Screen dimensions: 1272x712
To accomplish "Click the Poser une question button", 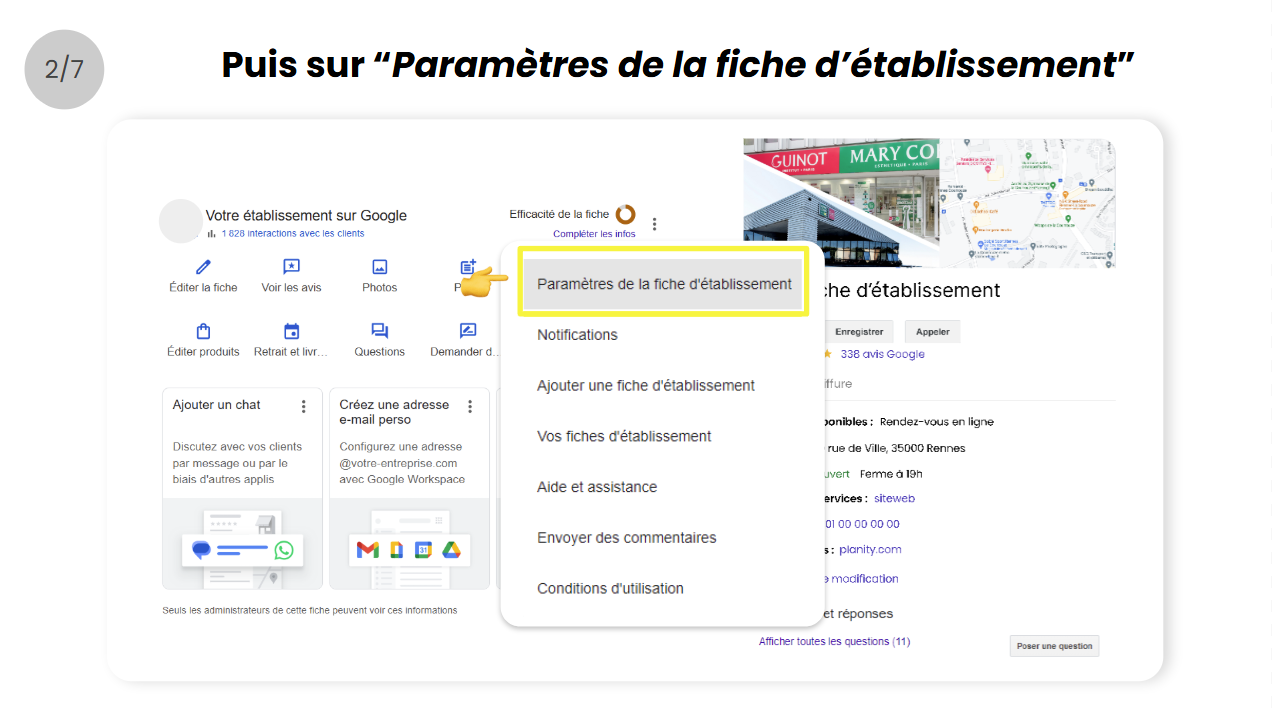I will [x=1054, y=646].
